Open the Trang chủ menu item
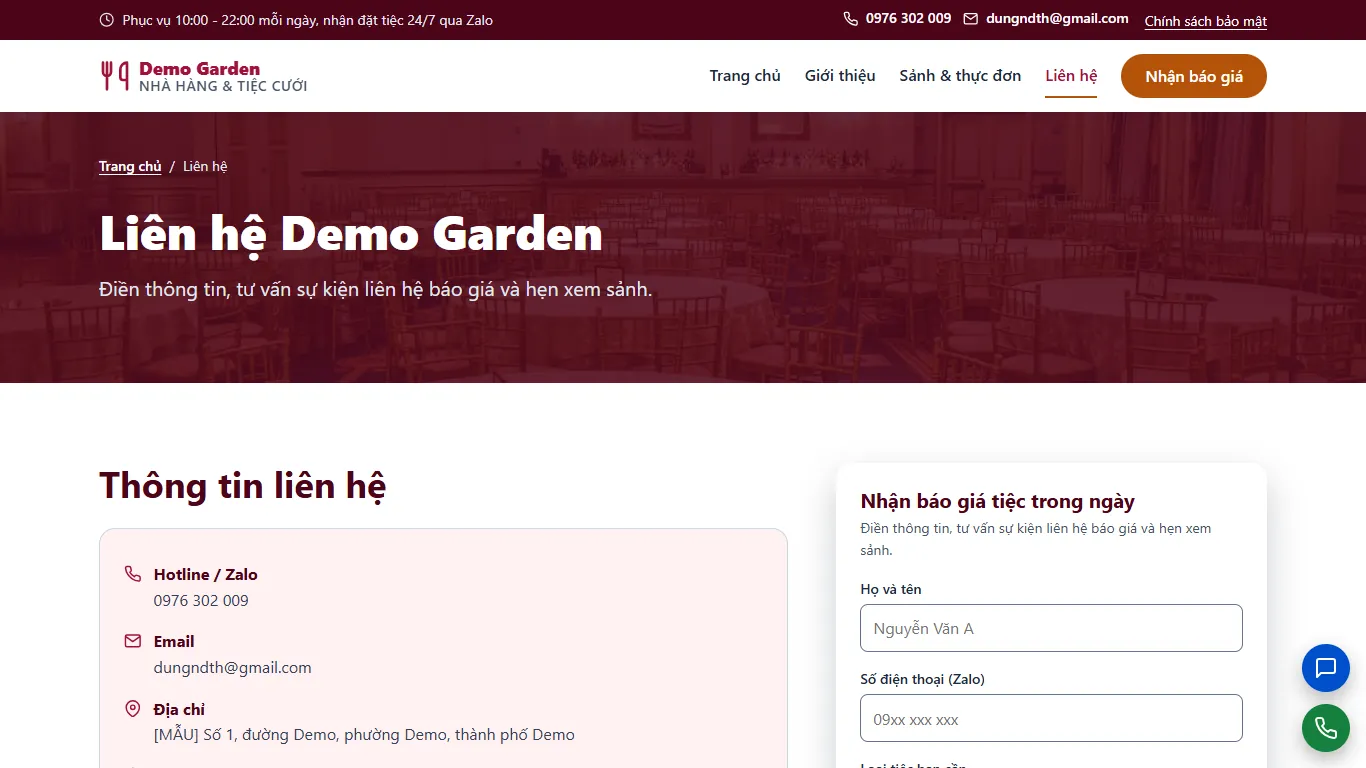The height and width of the screenshot is (768, 1366). coord(745,76)
